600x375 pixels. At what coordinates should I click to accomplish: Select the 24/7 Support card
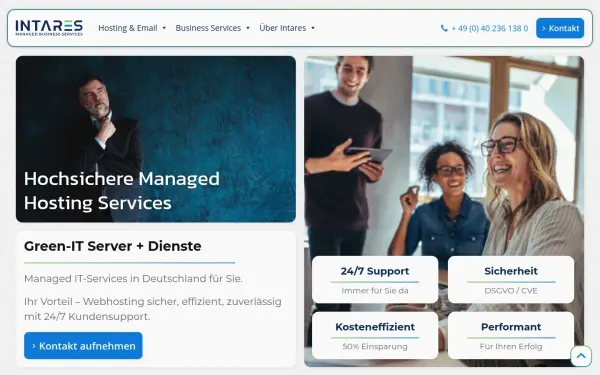[x=375, y=280]
